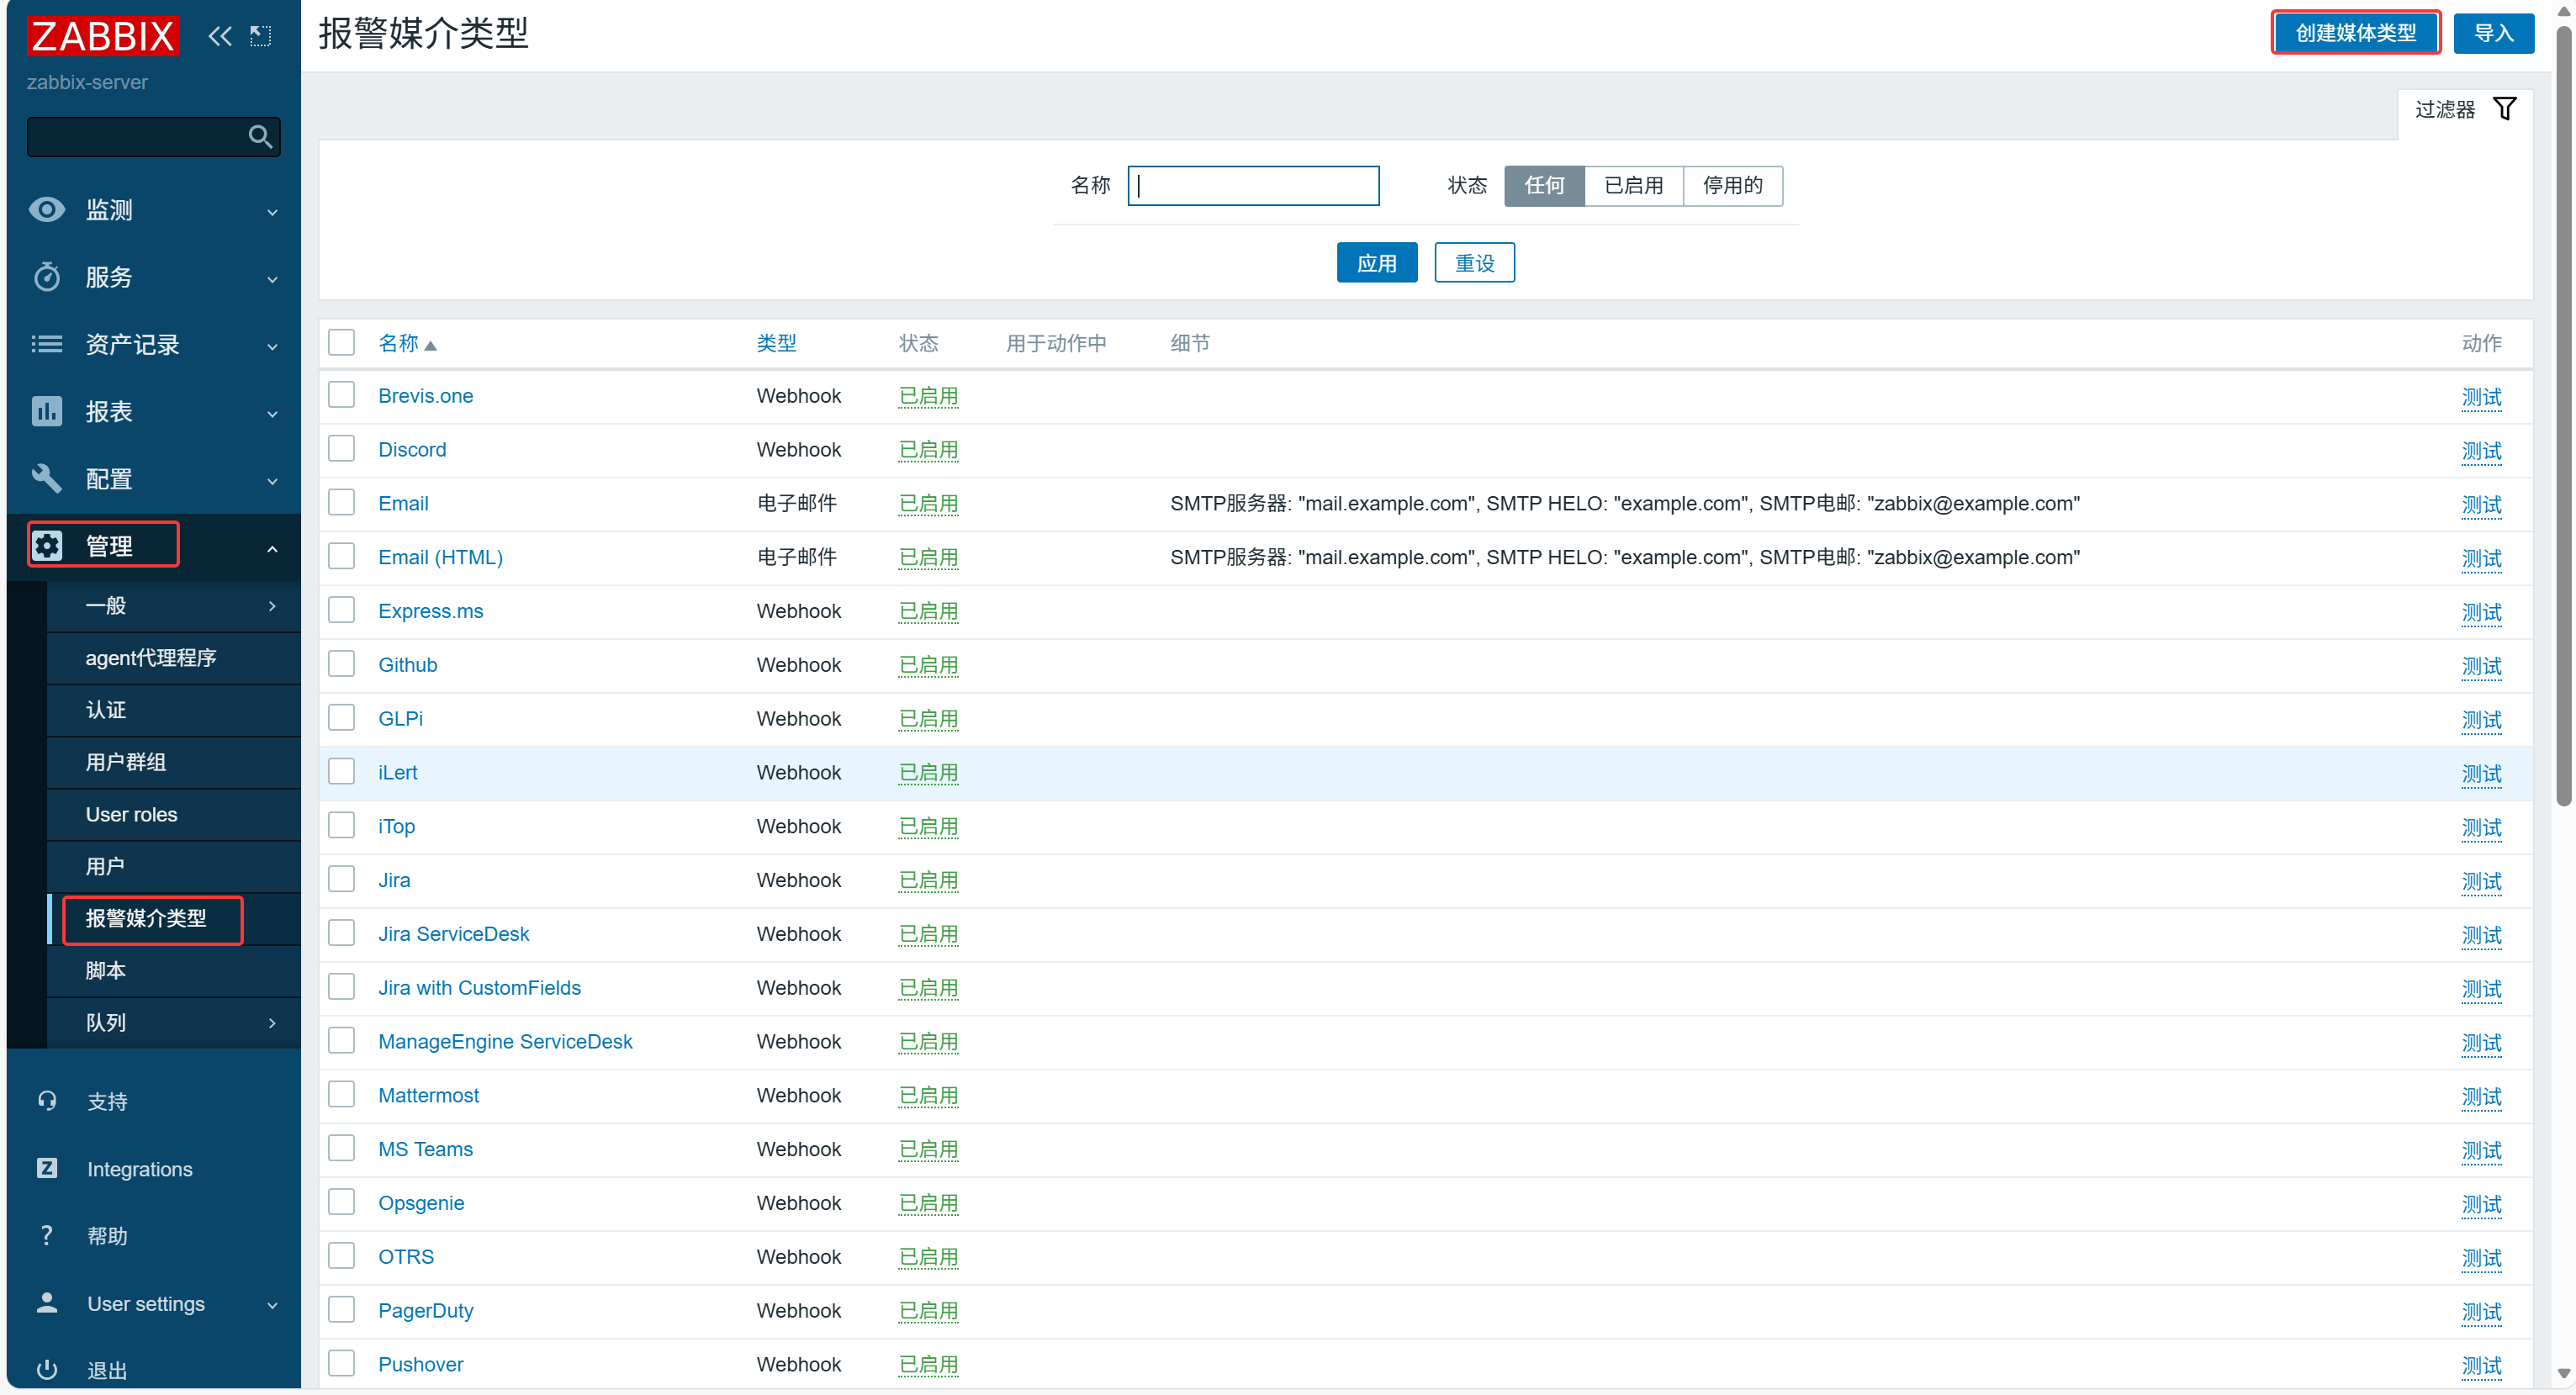The width and height of the screenshot is (2576, 1395).
Task: Click the 退出 power icon
Action: pos(47,1369)
